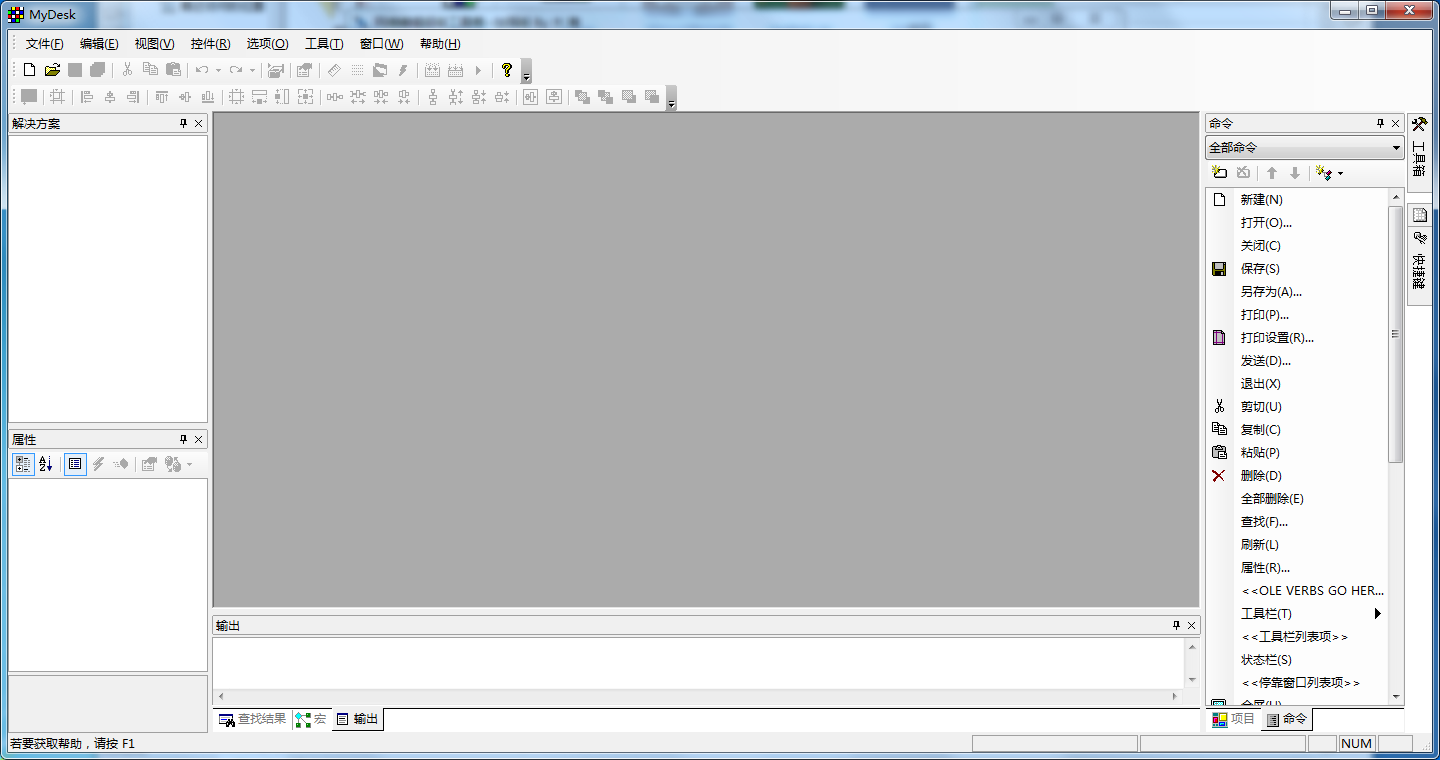
Task: Toggle the pin on the 输出 panel
Action: coord(1176,625)
